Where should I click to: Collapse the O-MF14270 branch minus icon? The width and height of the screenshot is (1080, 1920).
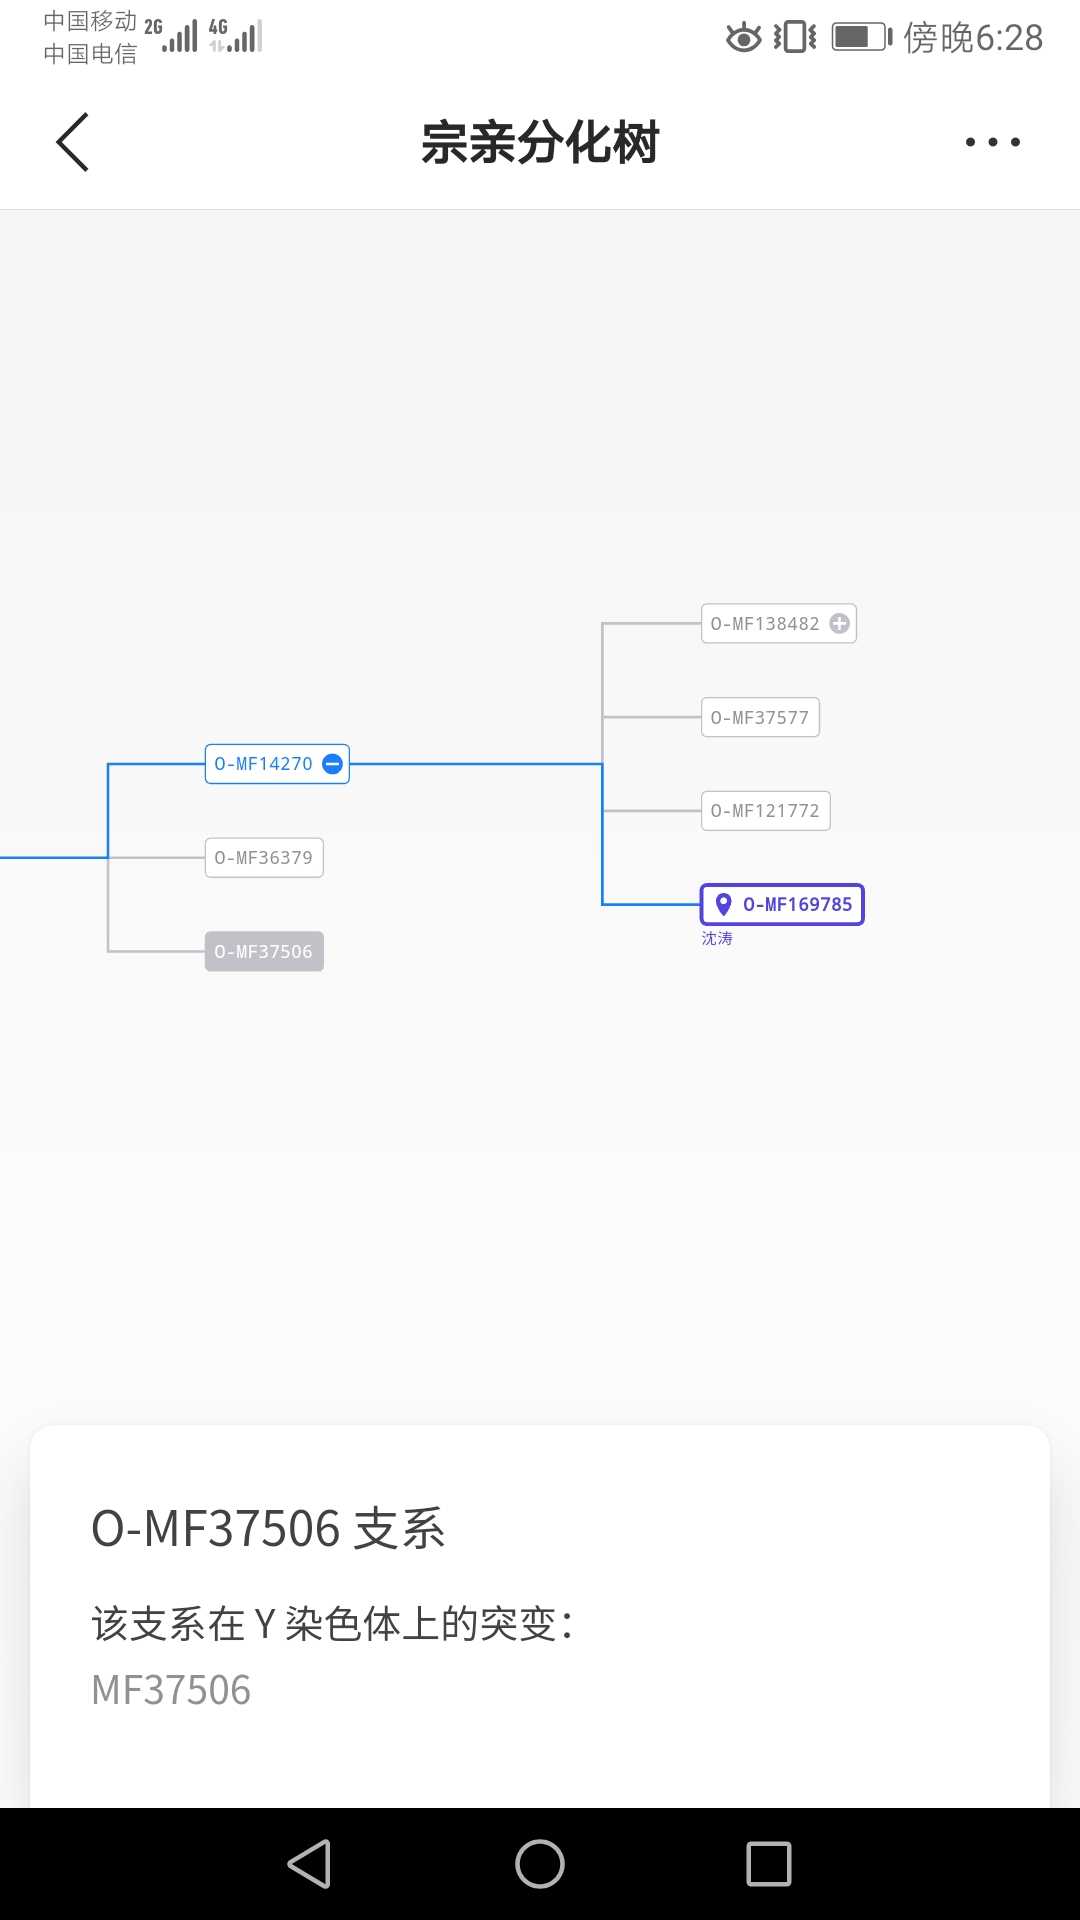333,764
